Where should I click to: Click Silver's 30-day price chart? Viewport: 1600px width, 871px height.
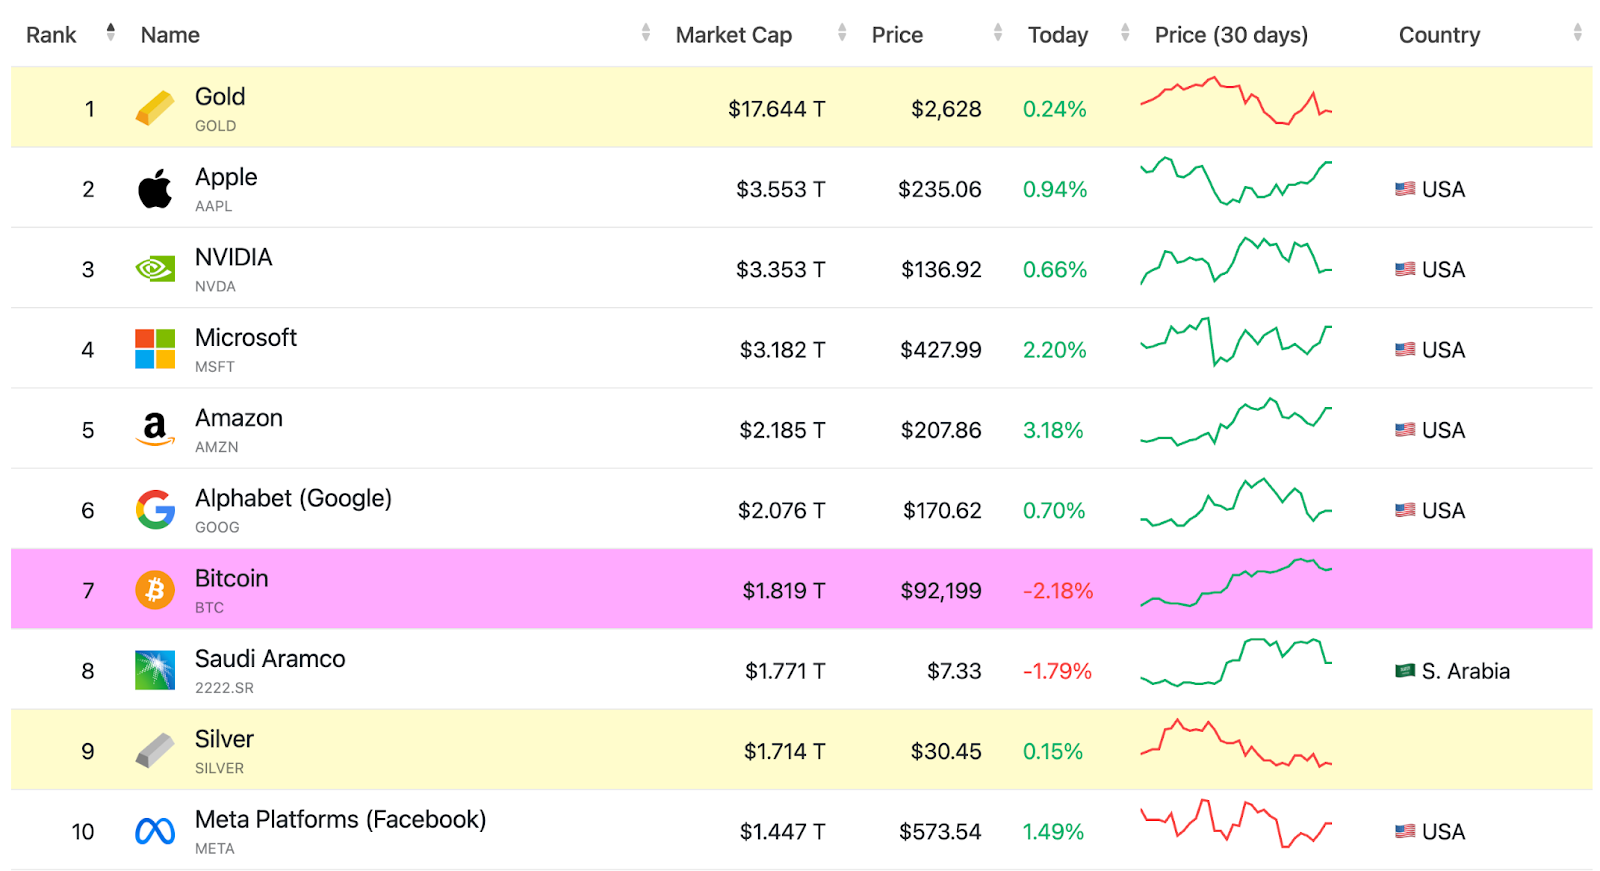pos(1236,743)
